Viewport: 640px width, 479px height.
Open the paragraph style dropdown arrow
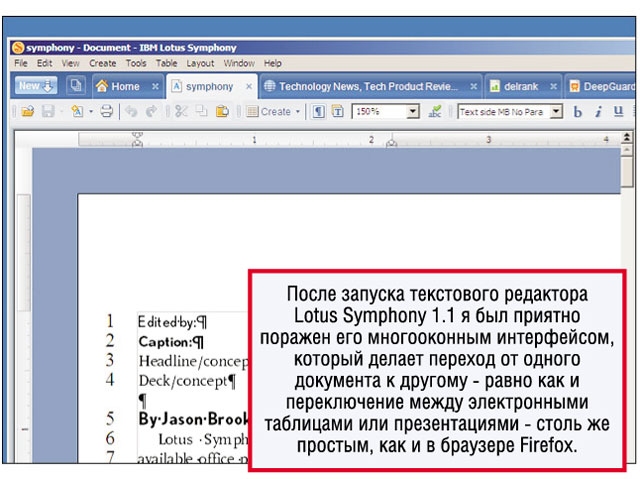coord(556,111)
